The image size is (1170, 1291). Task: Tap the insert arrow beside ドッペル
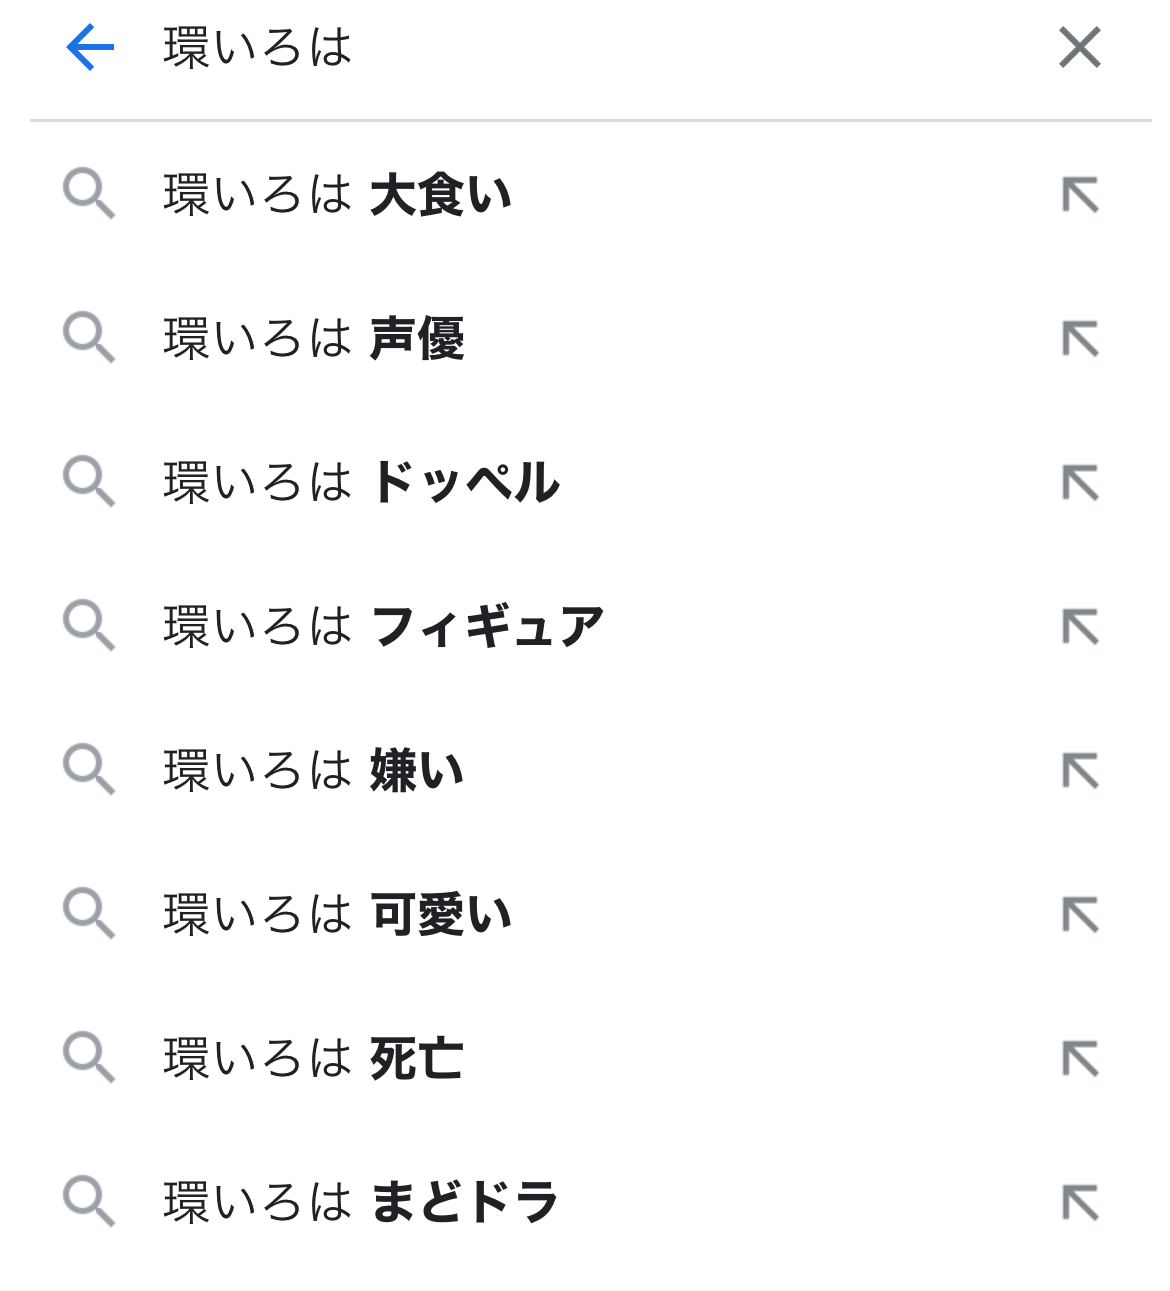tap(1080, 483)
